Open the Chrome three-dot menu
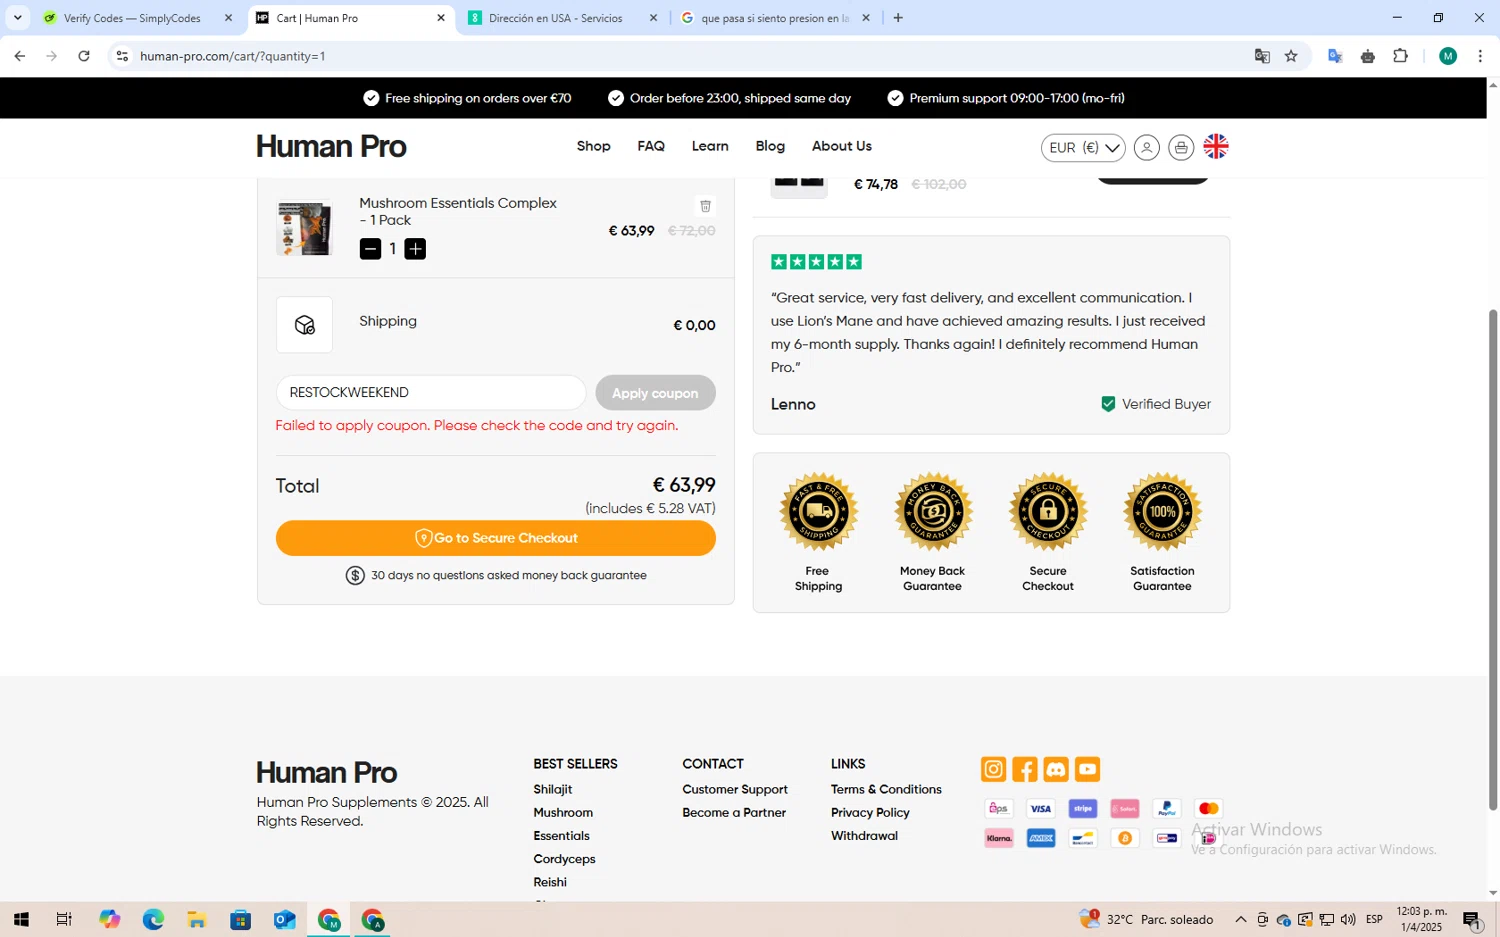Viewport: 1500px width, 937px height. [1480, 56]
